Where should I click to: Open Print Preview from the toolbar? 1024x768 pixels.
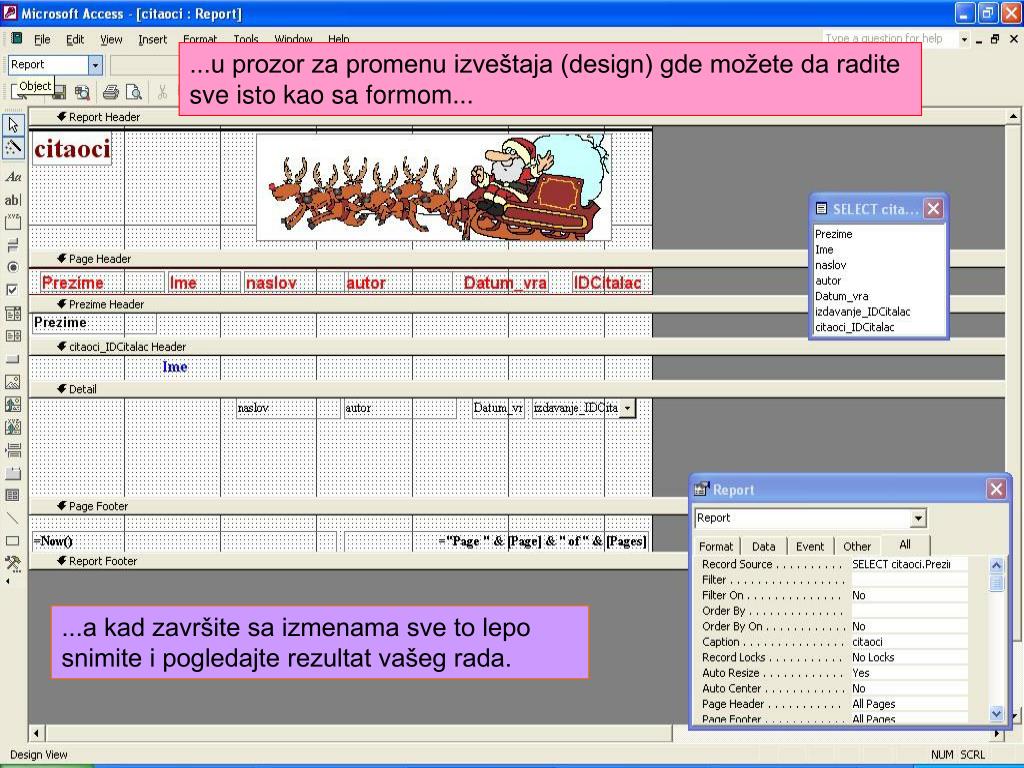click(x=134, y=92)
